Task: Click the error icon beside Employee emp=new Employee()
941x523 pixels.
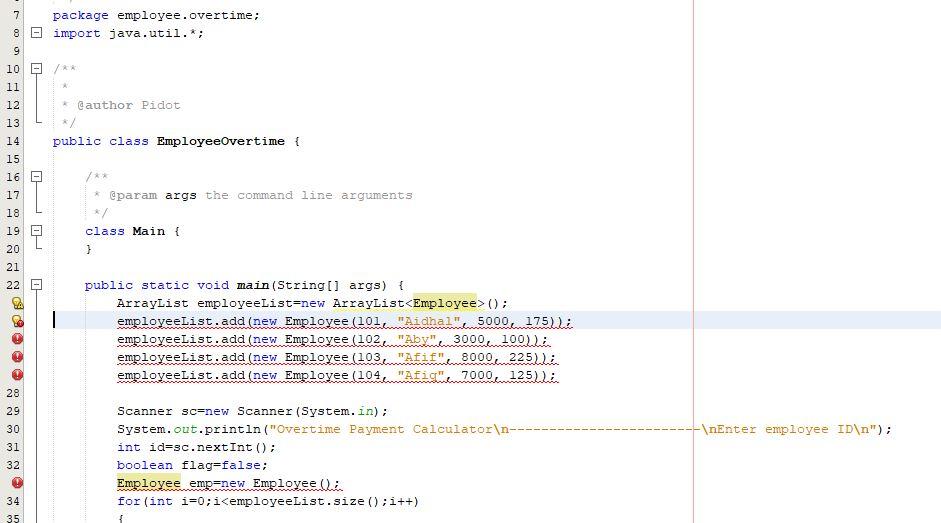Action: [x=18, y=483]
